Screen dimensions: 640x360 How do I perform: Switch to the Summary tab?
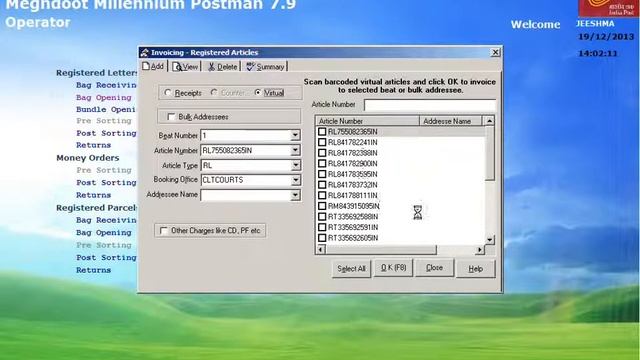click(x=265, y=67)
